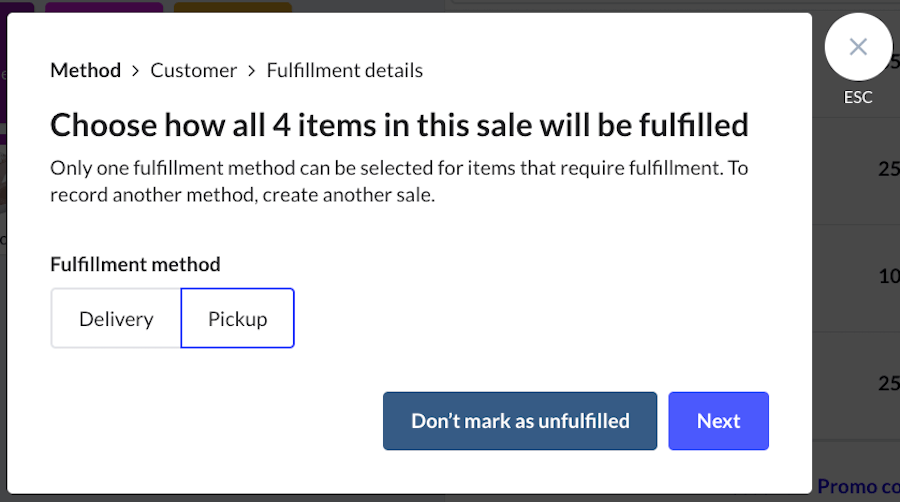
Task: Jump to the Customer breadcrumb step
Action: 193,70
